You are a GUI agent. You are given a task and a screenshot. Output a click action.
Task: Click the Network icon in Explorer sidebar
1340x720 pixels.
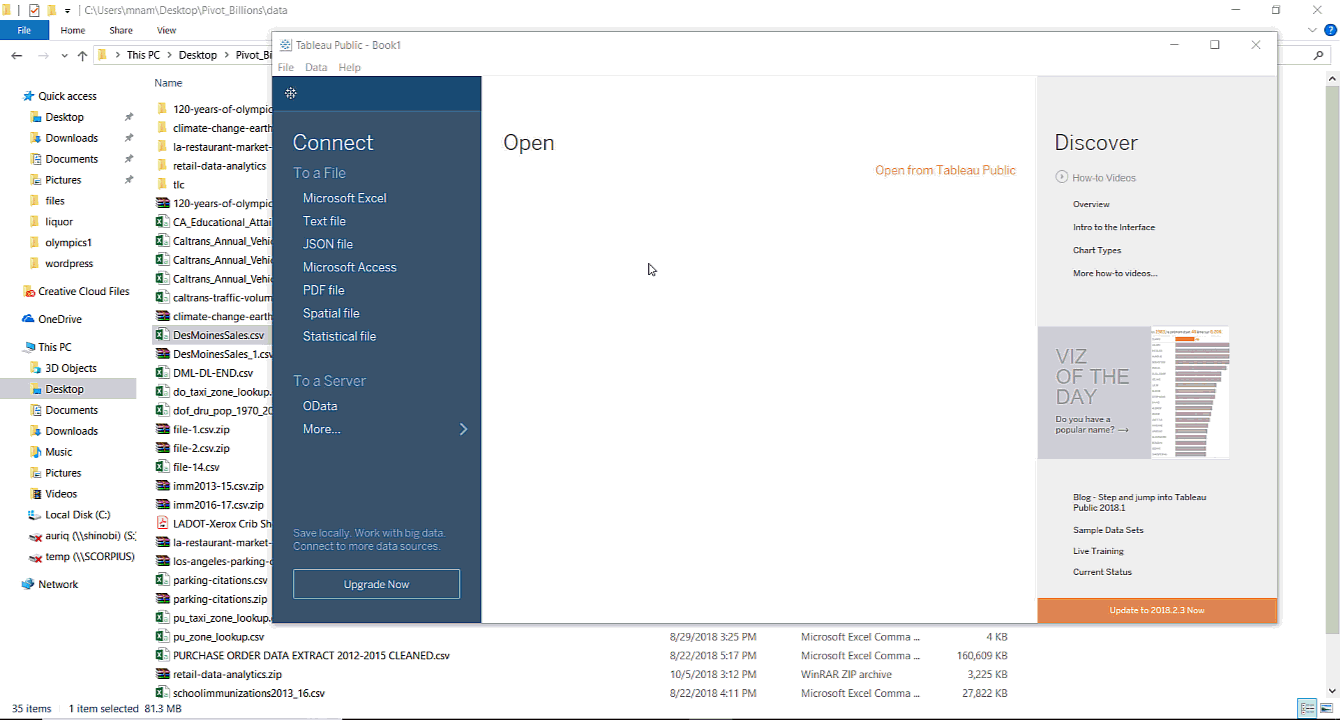tap(28, 584)
